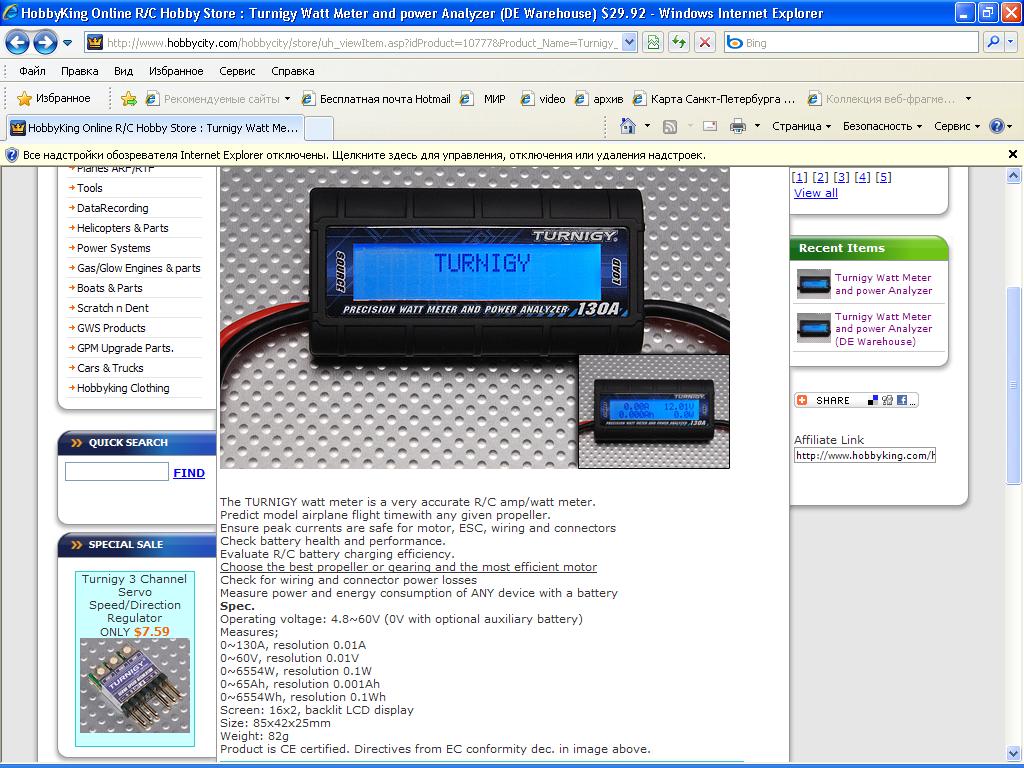Expand the Print options dropdown arrow
This screenshot has width=1024, height=768.
coord(758,126)
